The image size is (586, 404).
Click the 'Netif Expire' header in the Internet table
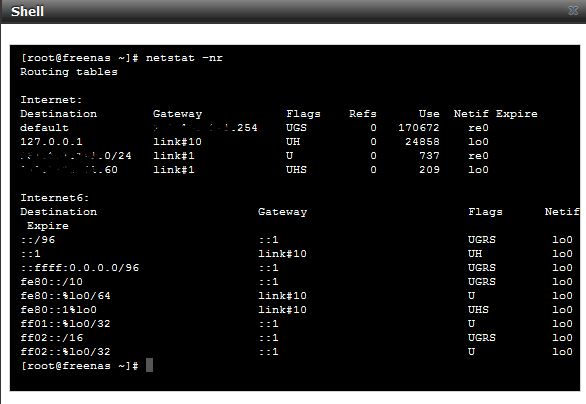point(496,114)
